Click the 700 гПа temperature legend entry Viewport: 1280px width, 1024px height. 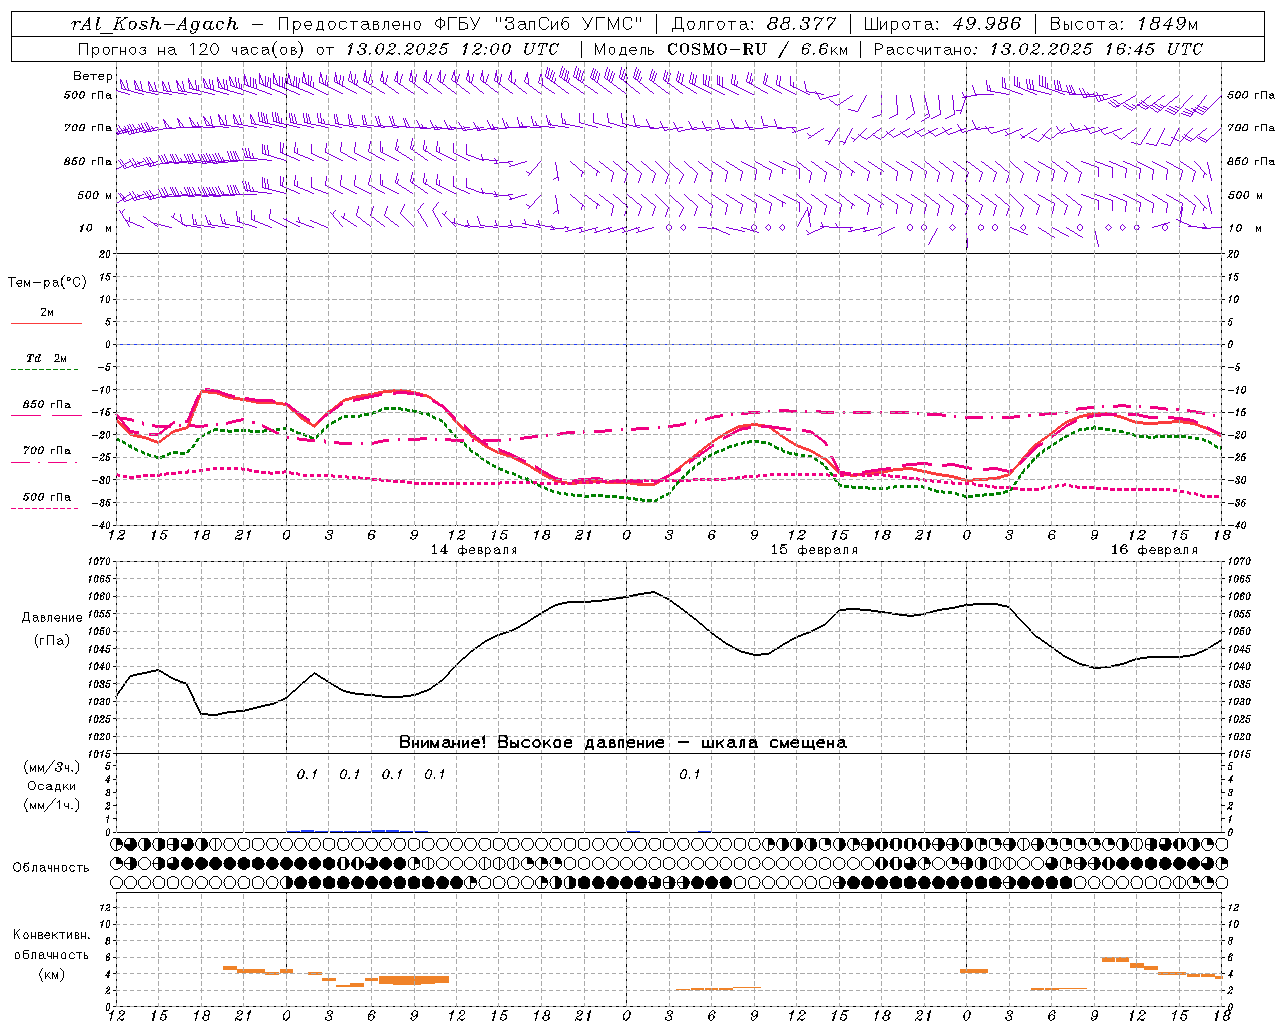click(x=46, y=451)
